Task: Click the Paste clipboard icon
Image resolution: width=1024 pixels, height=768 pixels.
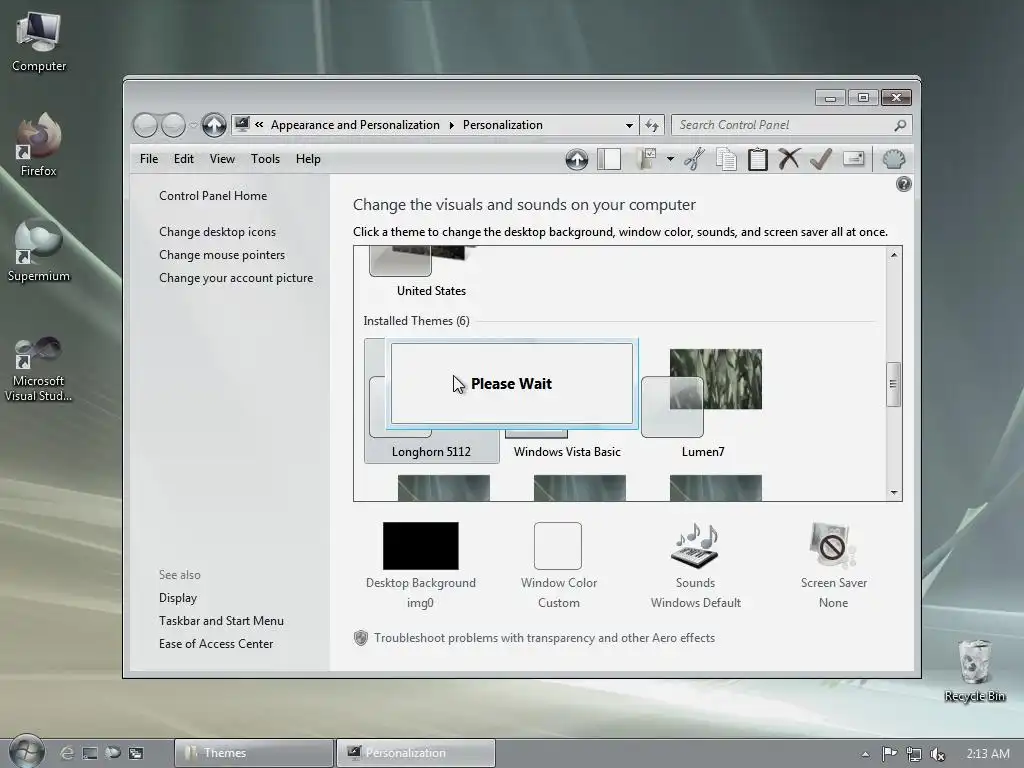Action: tap(758, 159)
